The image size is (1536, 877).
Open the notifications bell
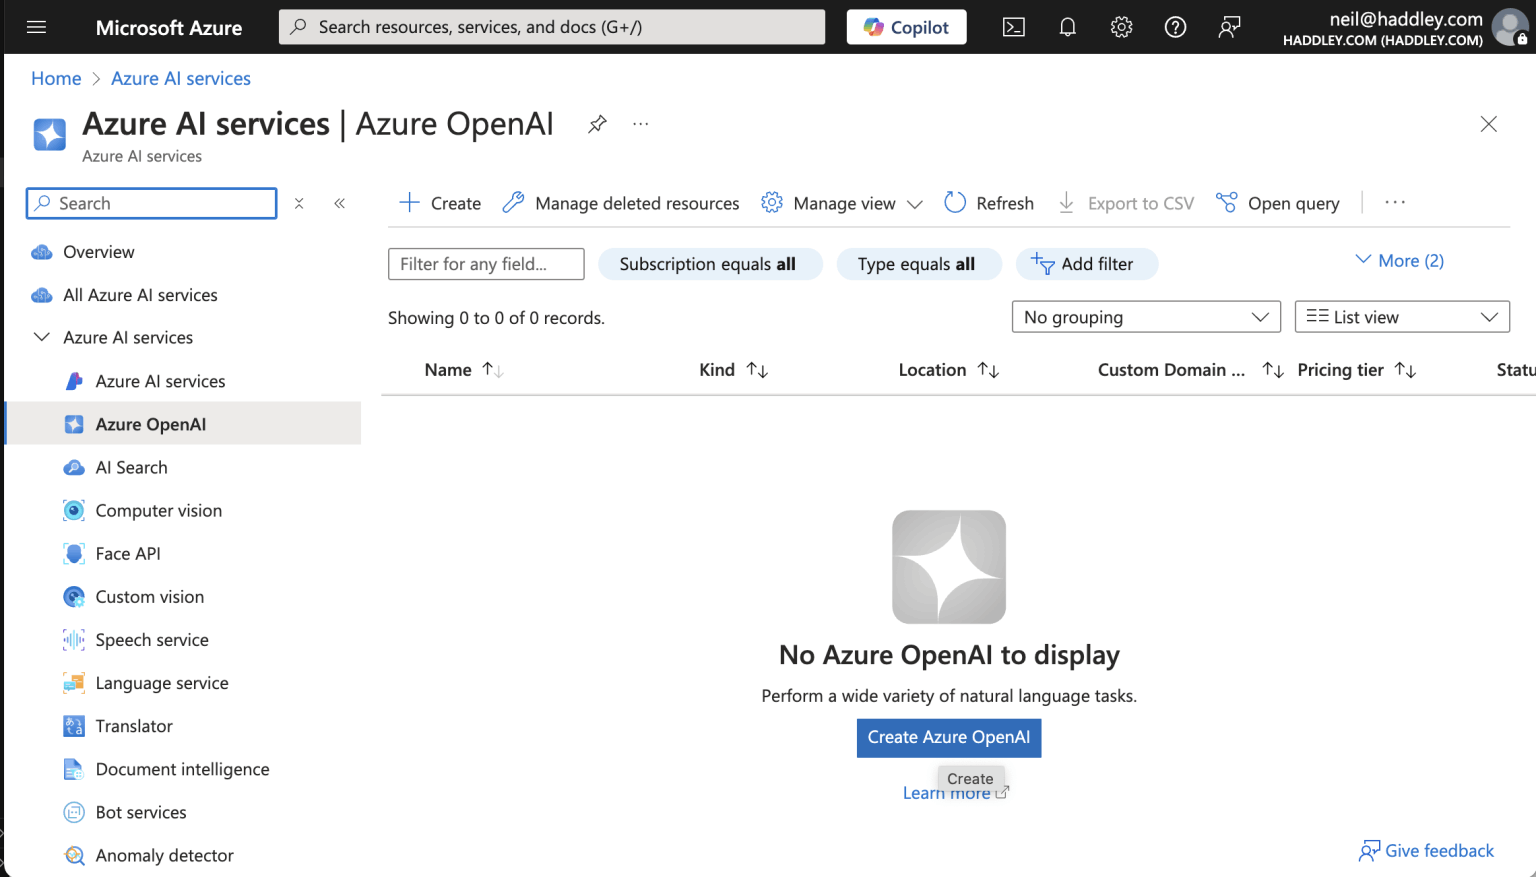(x=1067, y=27)
